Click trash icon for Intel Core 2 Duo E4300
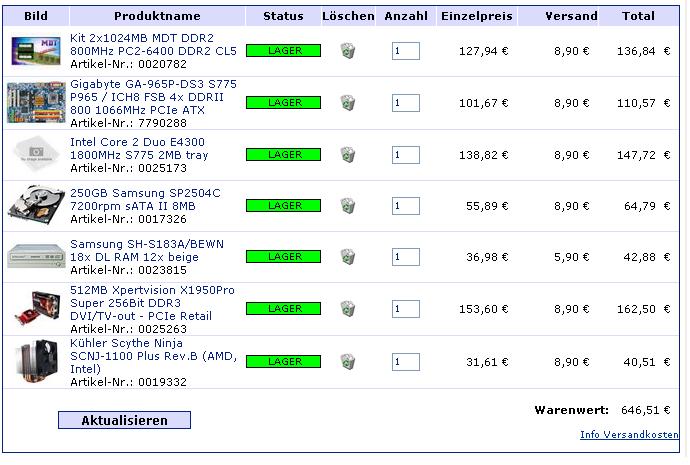The image size is (690, 465). [348, 155]
